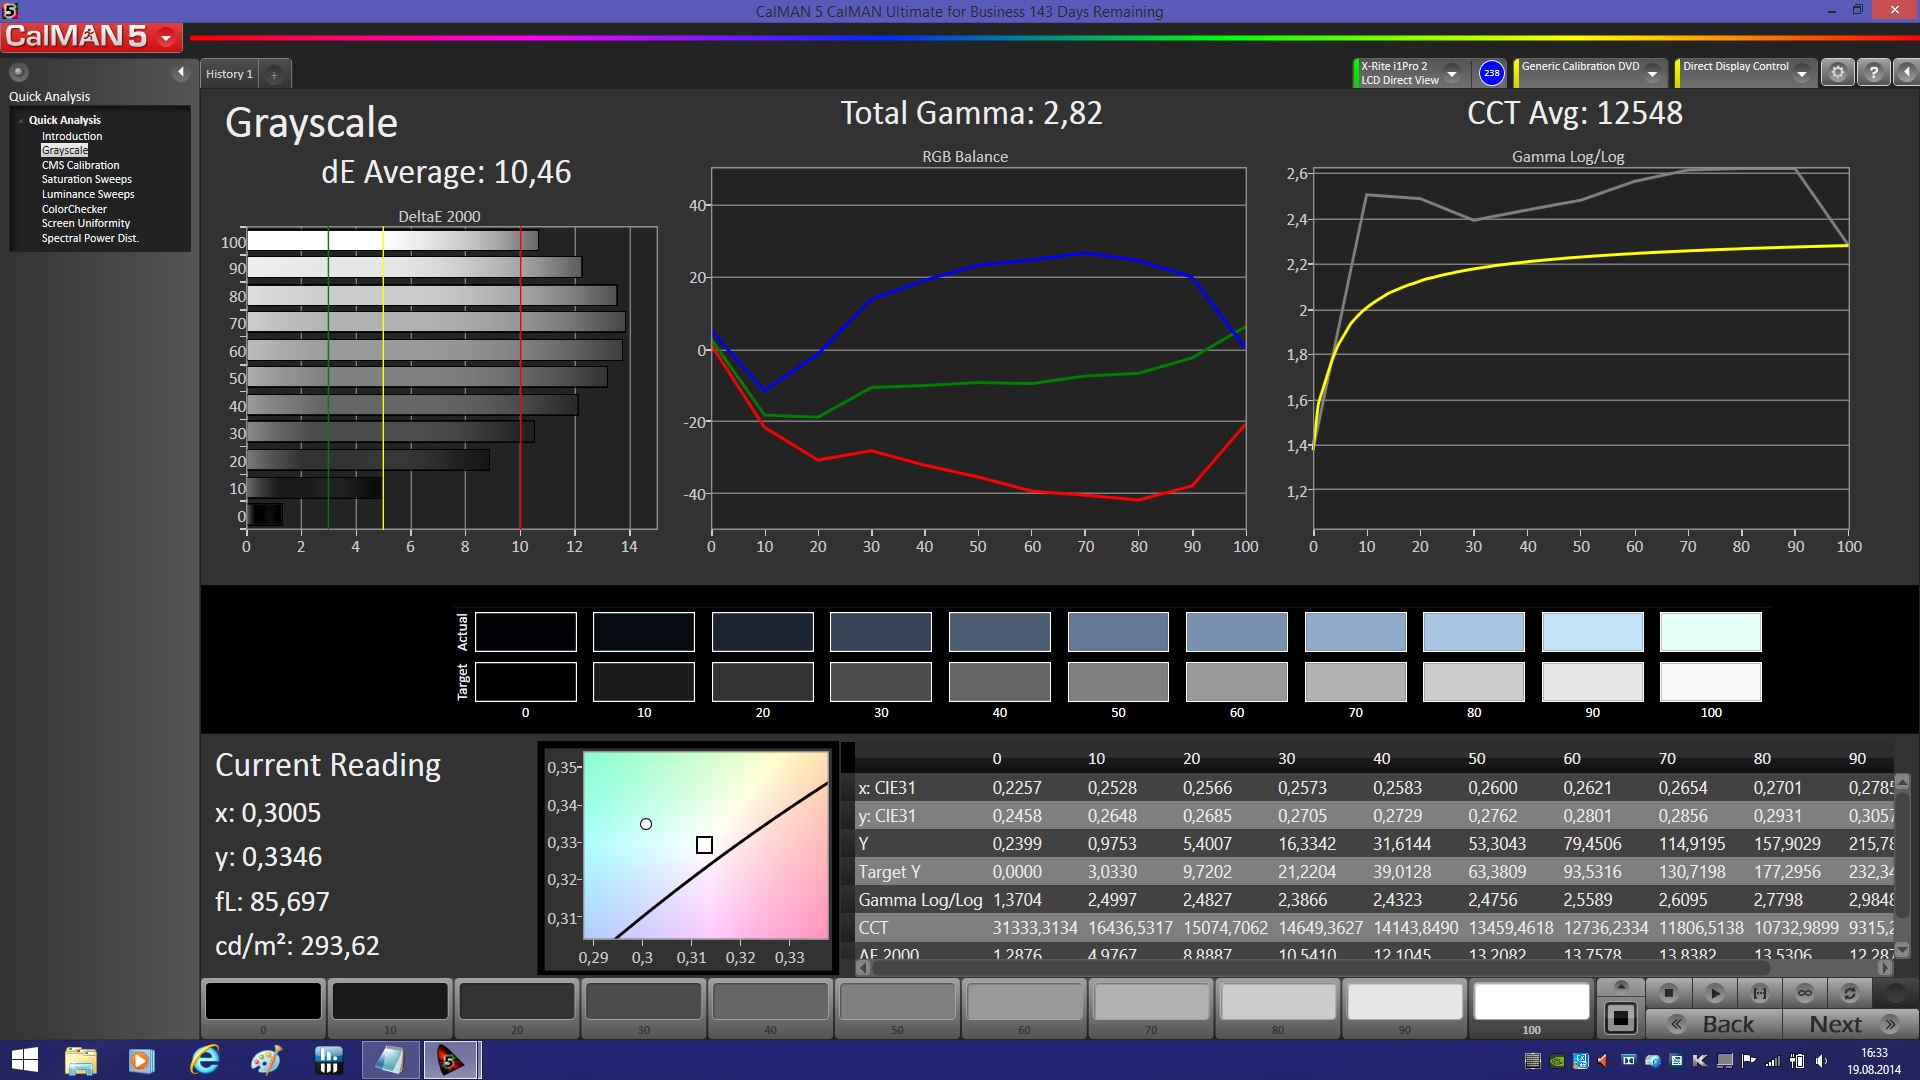The image size is (1920, 1080).
Task: Click the refresh cycle icon
Action: [x=1850, y=993]
